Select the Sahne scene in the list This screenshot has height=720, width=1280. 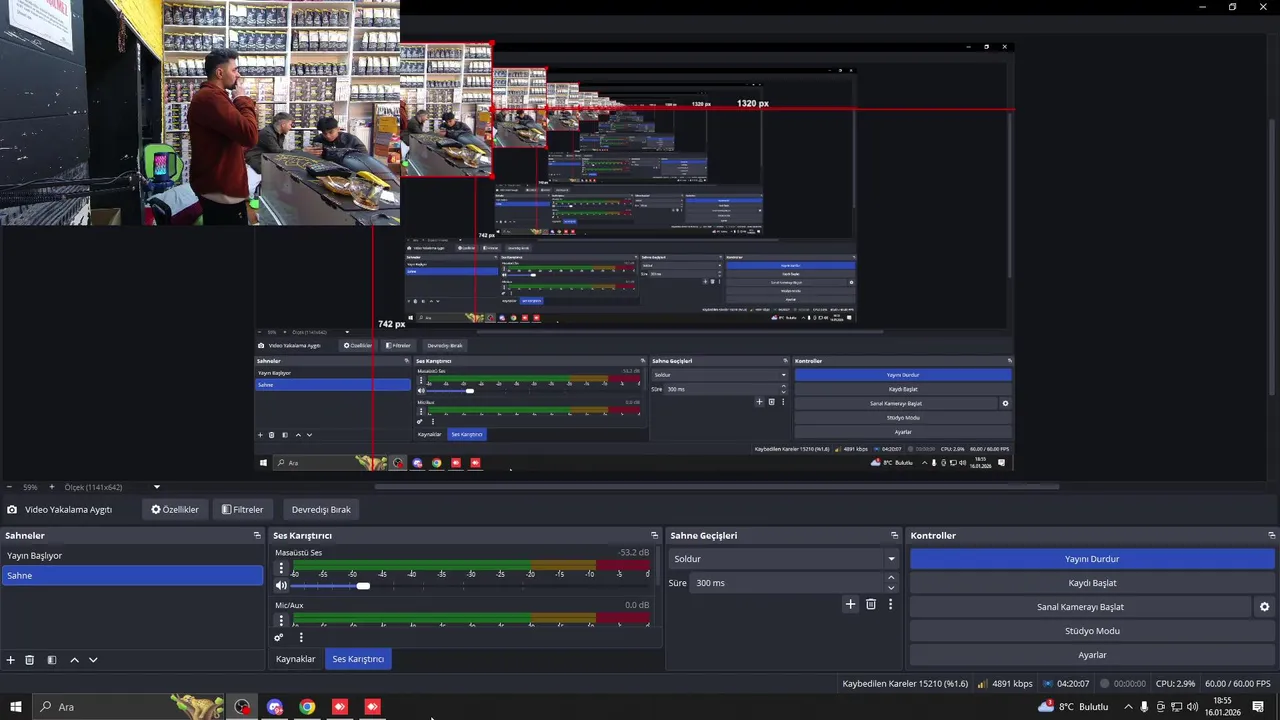pos(132,576)
